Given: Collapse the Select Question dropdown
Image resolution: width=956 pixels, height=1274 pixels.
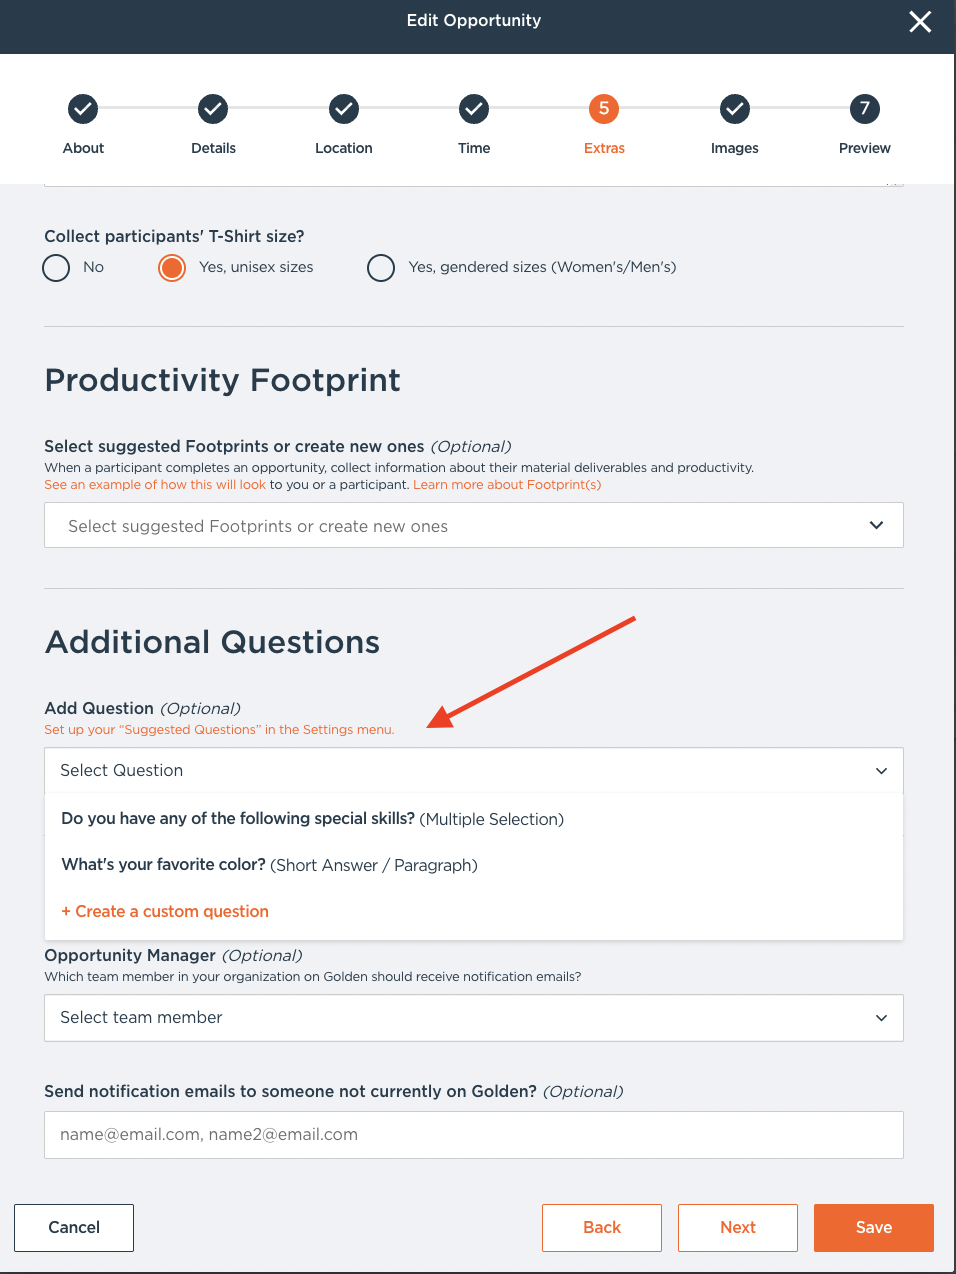Looking at the screenshot, I should 474,771.
